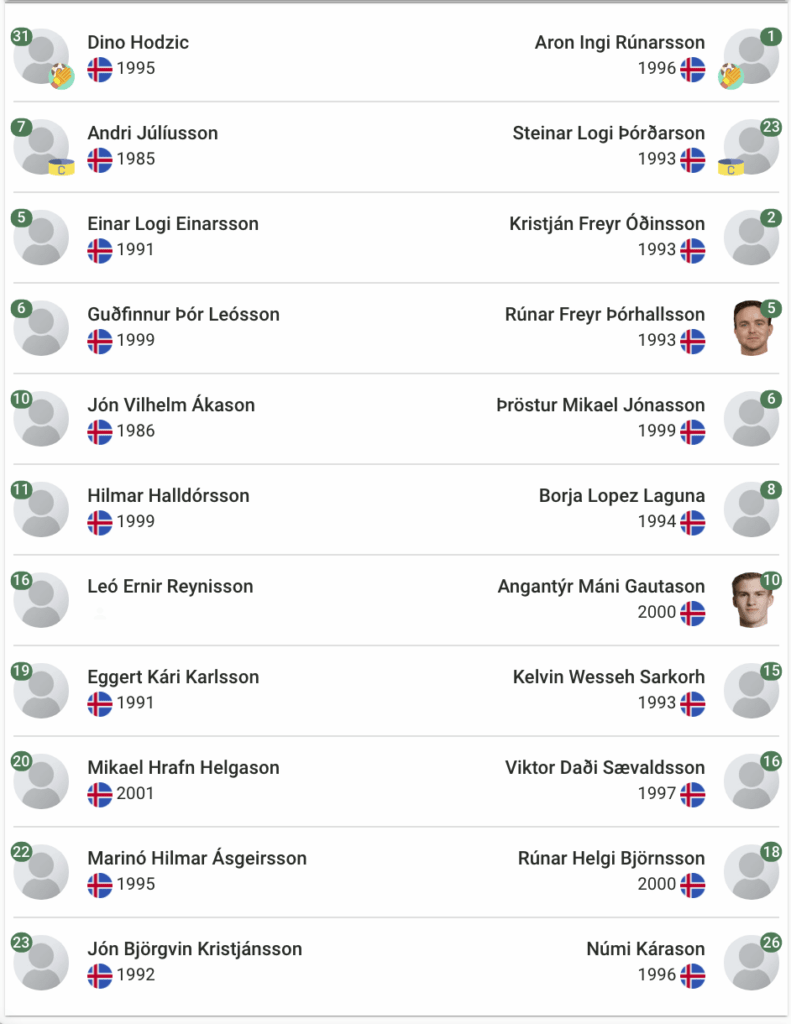Click placeholder avatar of Þröstur Mikael Jónasson

point(751,419)
